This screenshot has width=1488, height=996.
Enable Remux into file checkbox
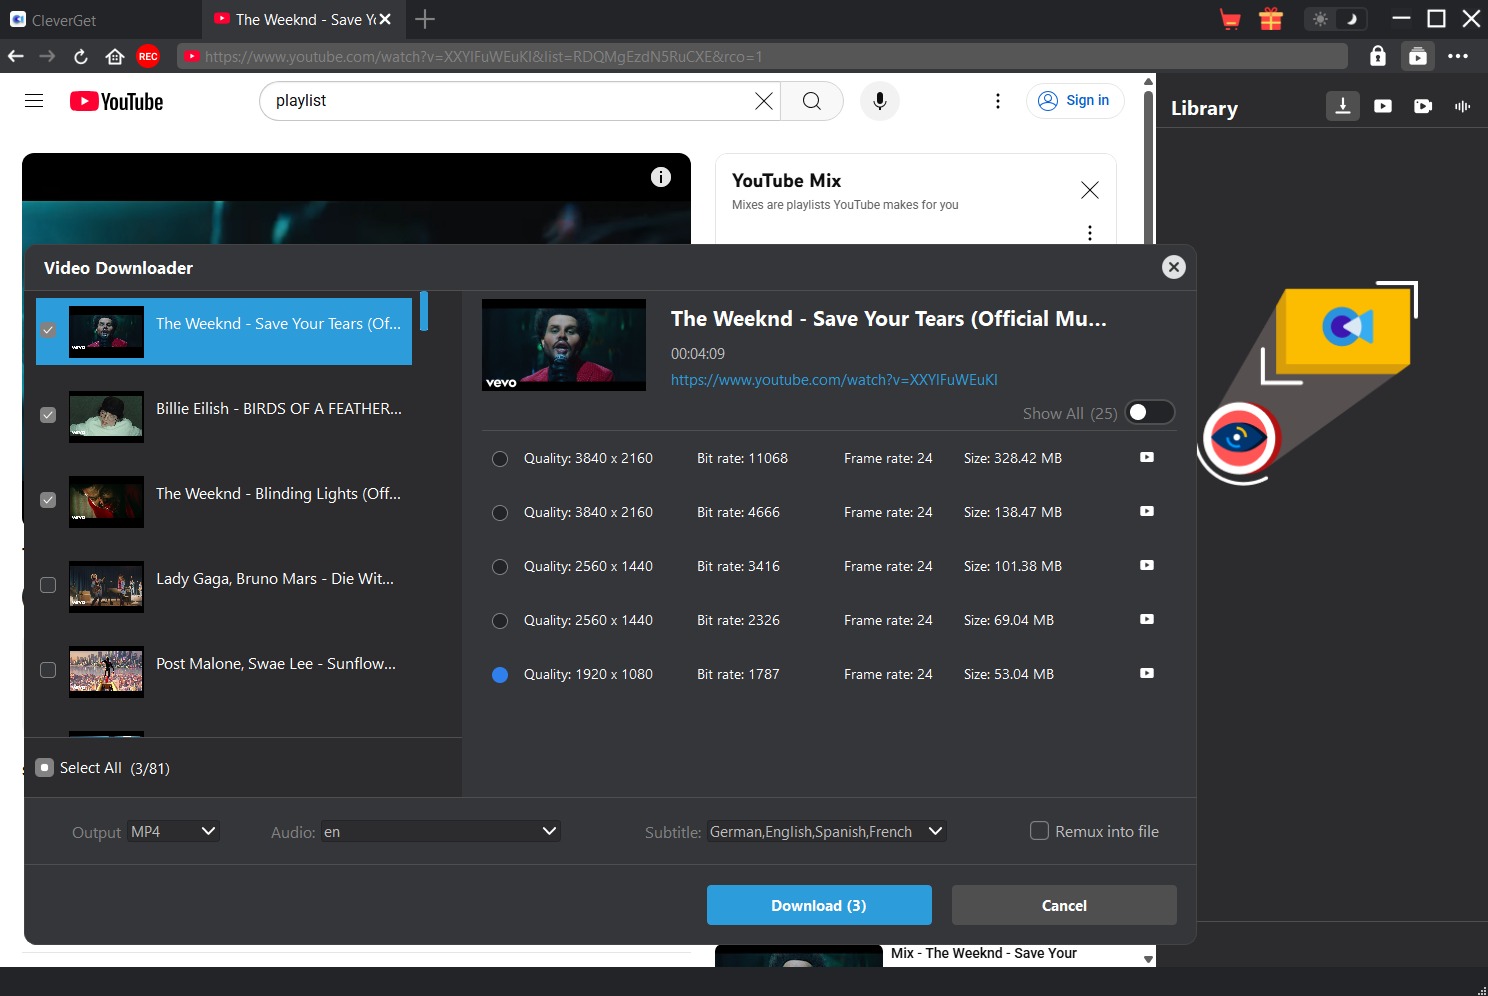1040,831
